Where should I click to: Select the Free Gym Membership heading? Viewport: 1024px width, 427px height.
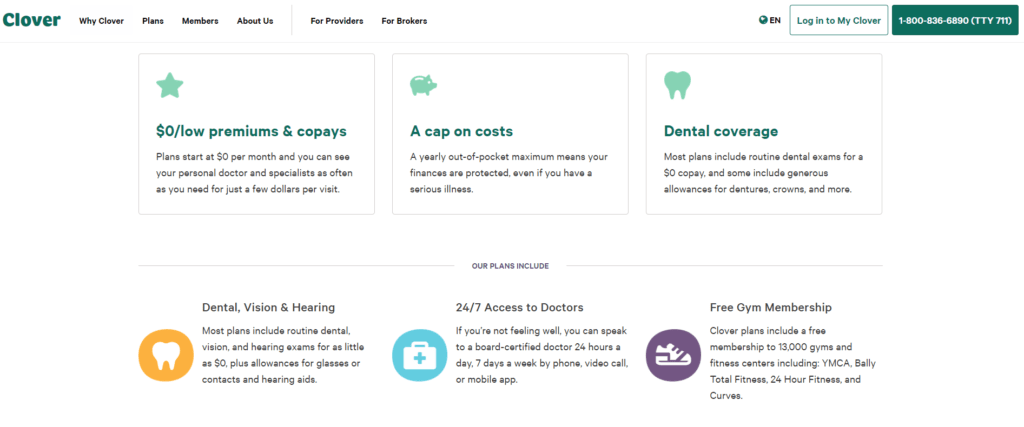click(x=771, y=307)
